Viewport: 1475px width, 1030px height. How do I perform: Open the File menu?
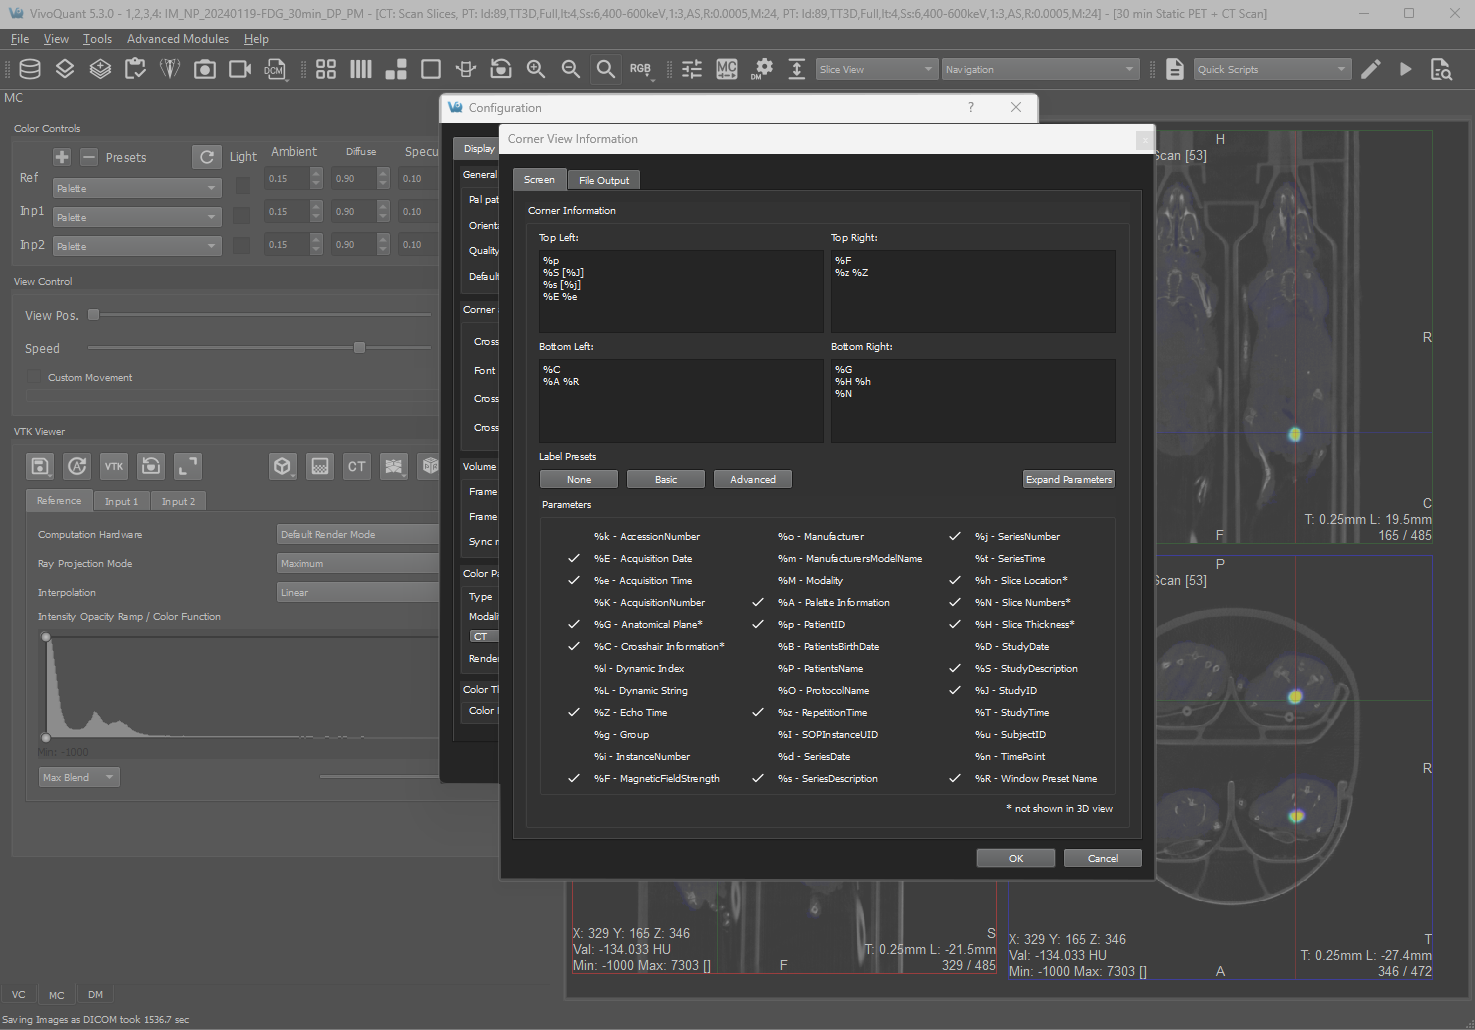pos(20,39)
